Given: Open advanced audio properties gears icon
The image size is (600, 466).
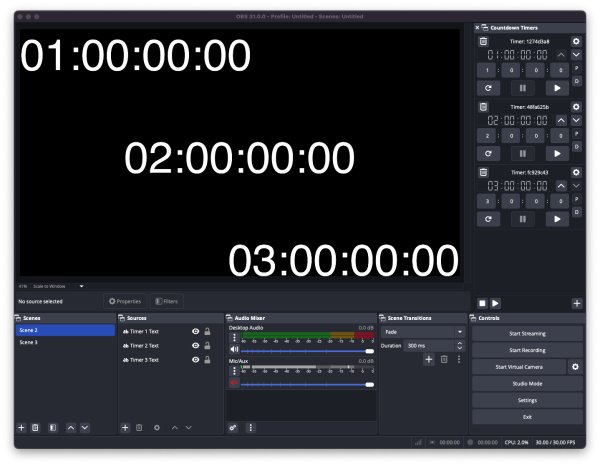Looking at the screenshot, I should pos(234,427).
